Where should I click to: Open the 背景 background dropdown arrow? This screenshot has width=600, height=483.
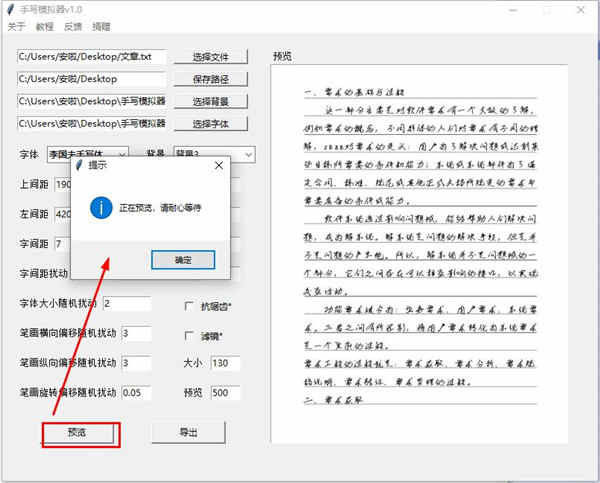[x=249, y=155]
